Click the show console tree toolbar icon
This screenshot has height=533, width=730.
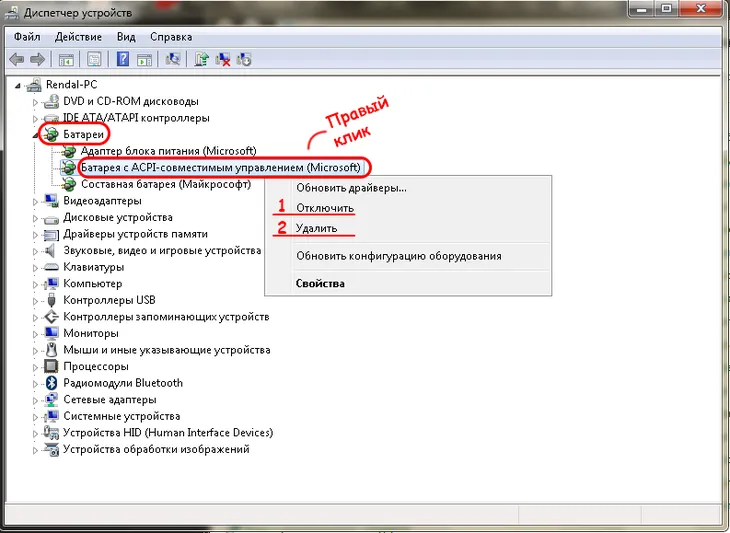coord(66,60)
